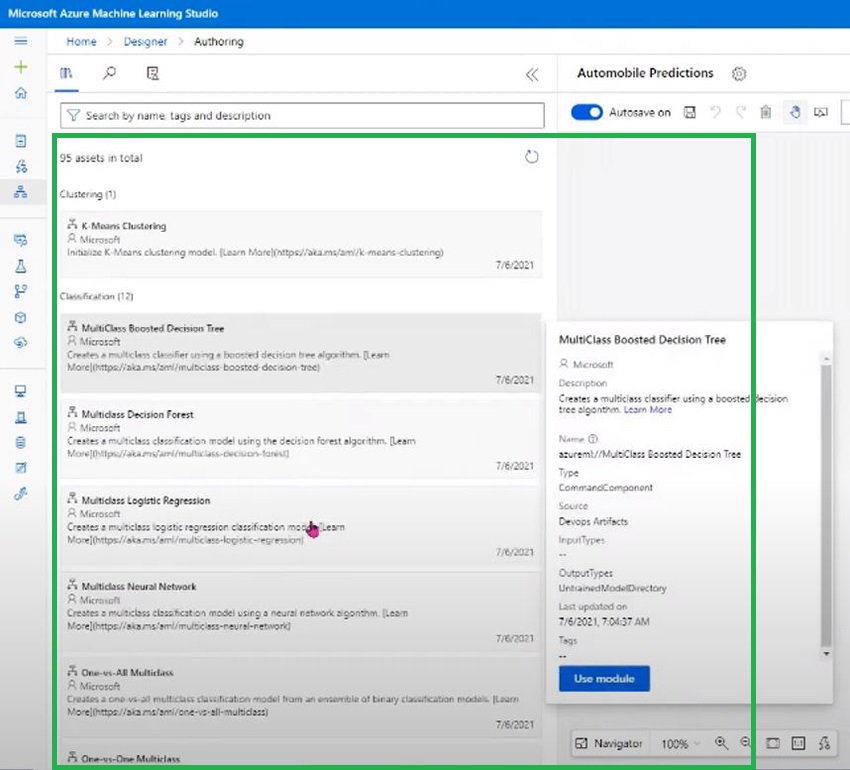The image size is (850, 770).
Task: Click the redo icon in the toolbar
Action: pos(740,112)
